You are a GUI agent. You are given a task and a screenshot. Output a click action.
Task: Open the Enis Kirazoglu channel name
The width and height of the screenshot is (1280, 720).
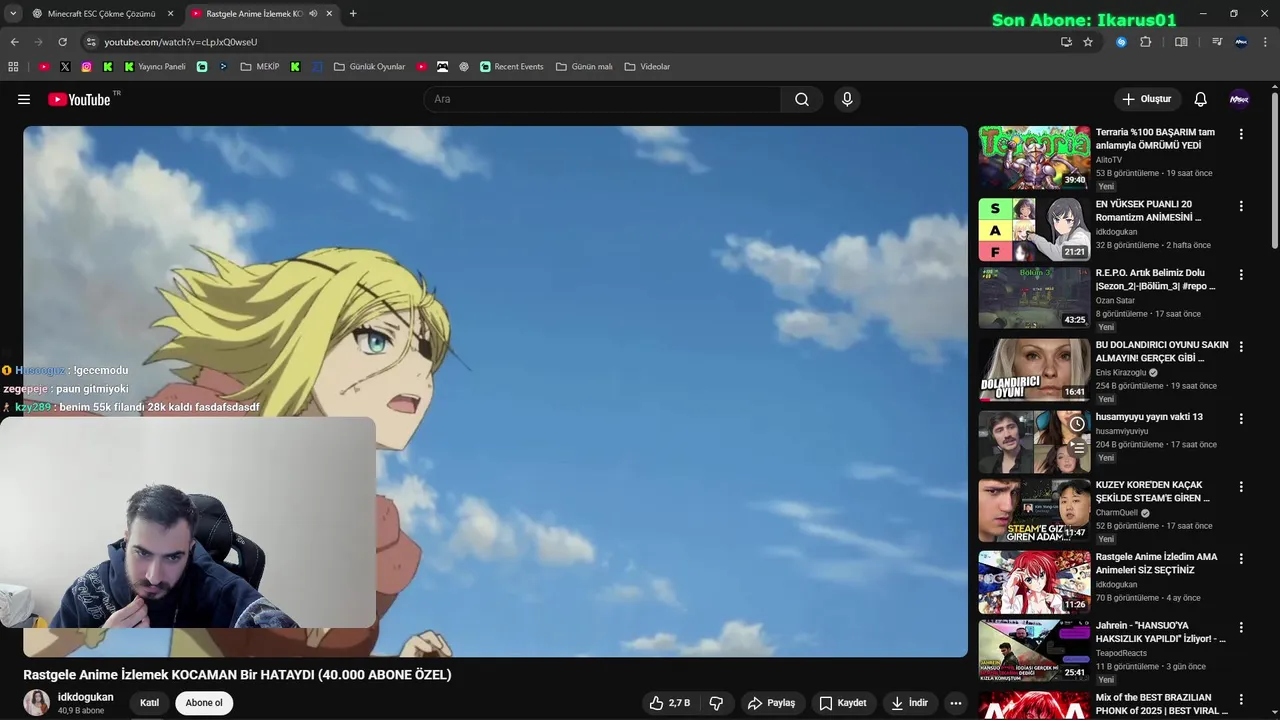1121,372
